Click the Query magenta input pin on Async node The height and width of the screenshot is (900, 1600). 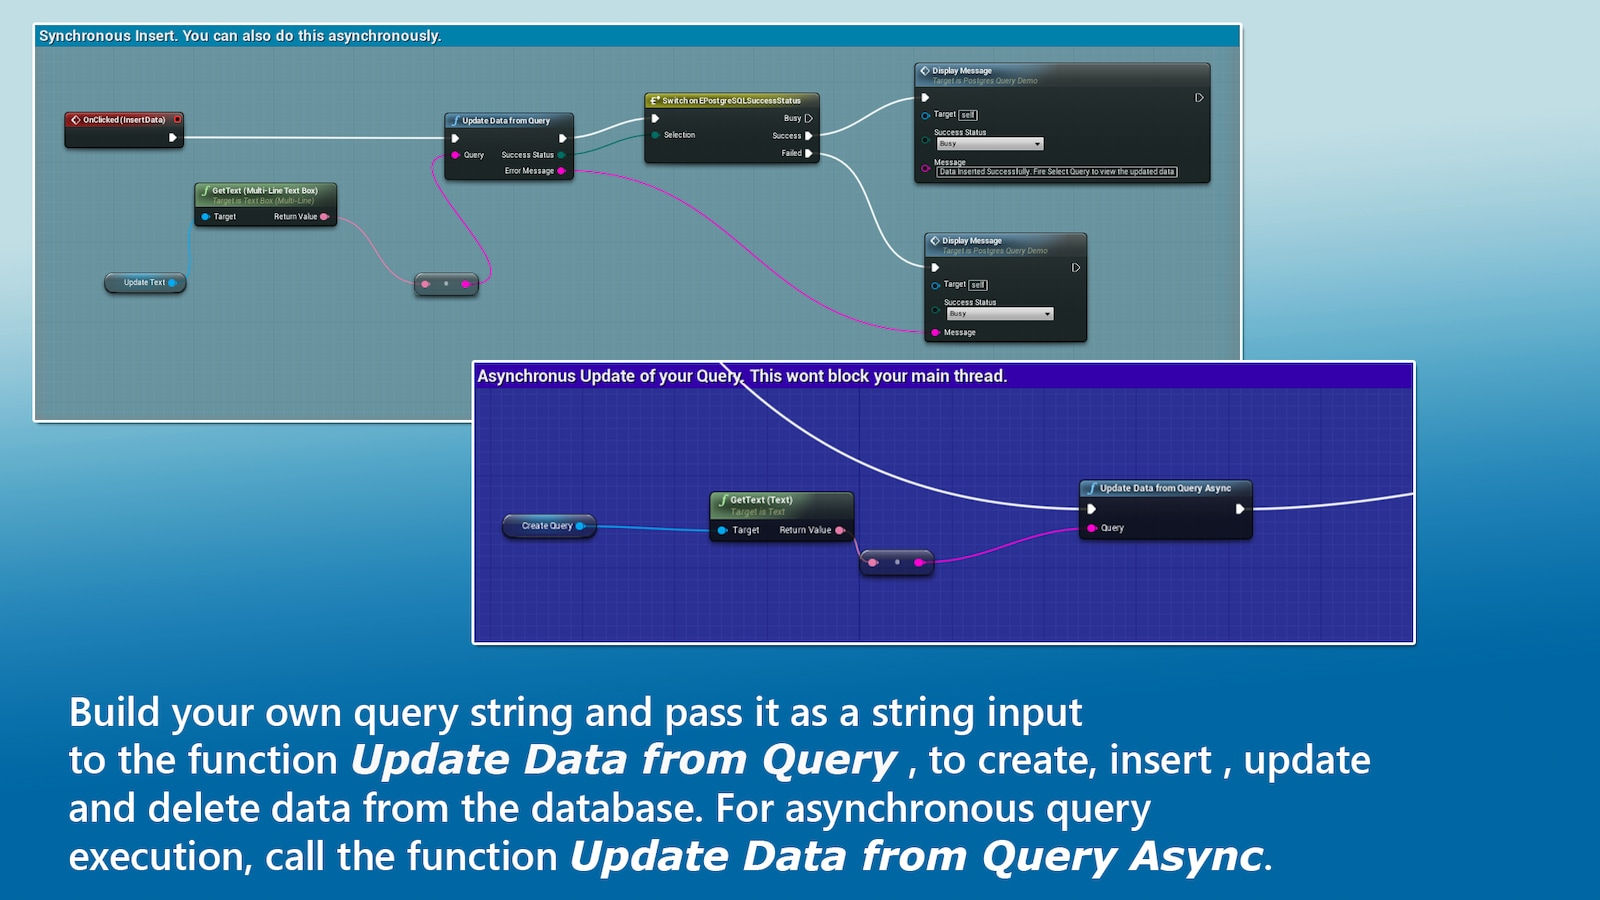[1092, 528]
